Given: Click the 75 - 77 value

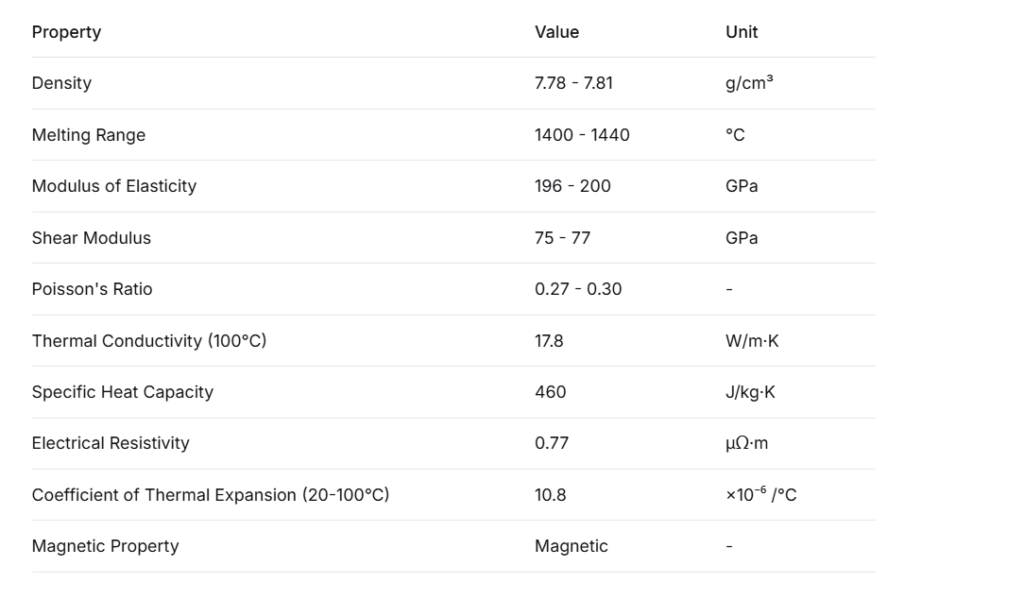Looking at the screenshot, I should click(x=562, y=238).
